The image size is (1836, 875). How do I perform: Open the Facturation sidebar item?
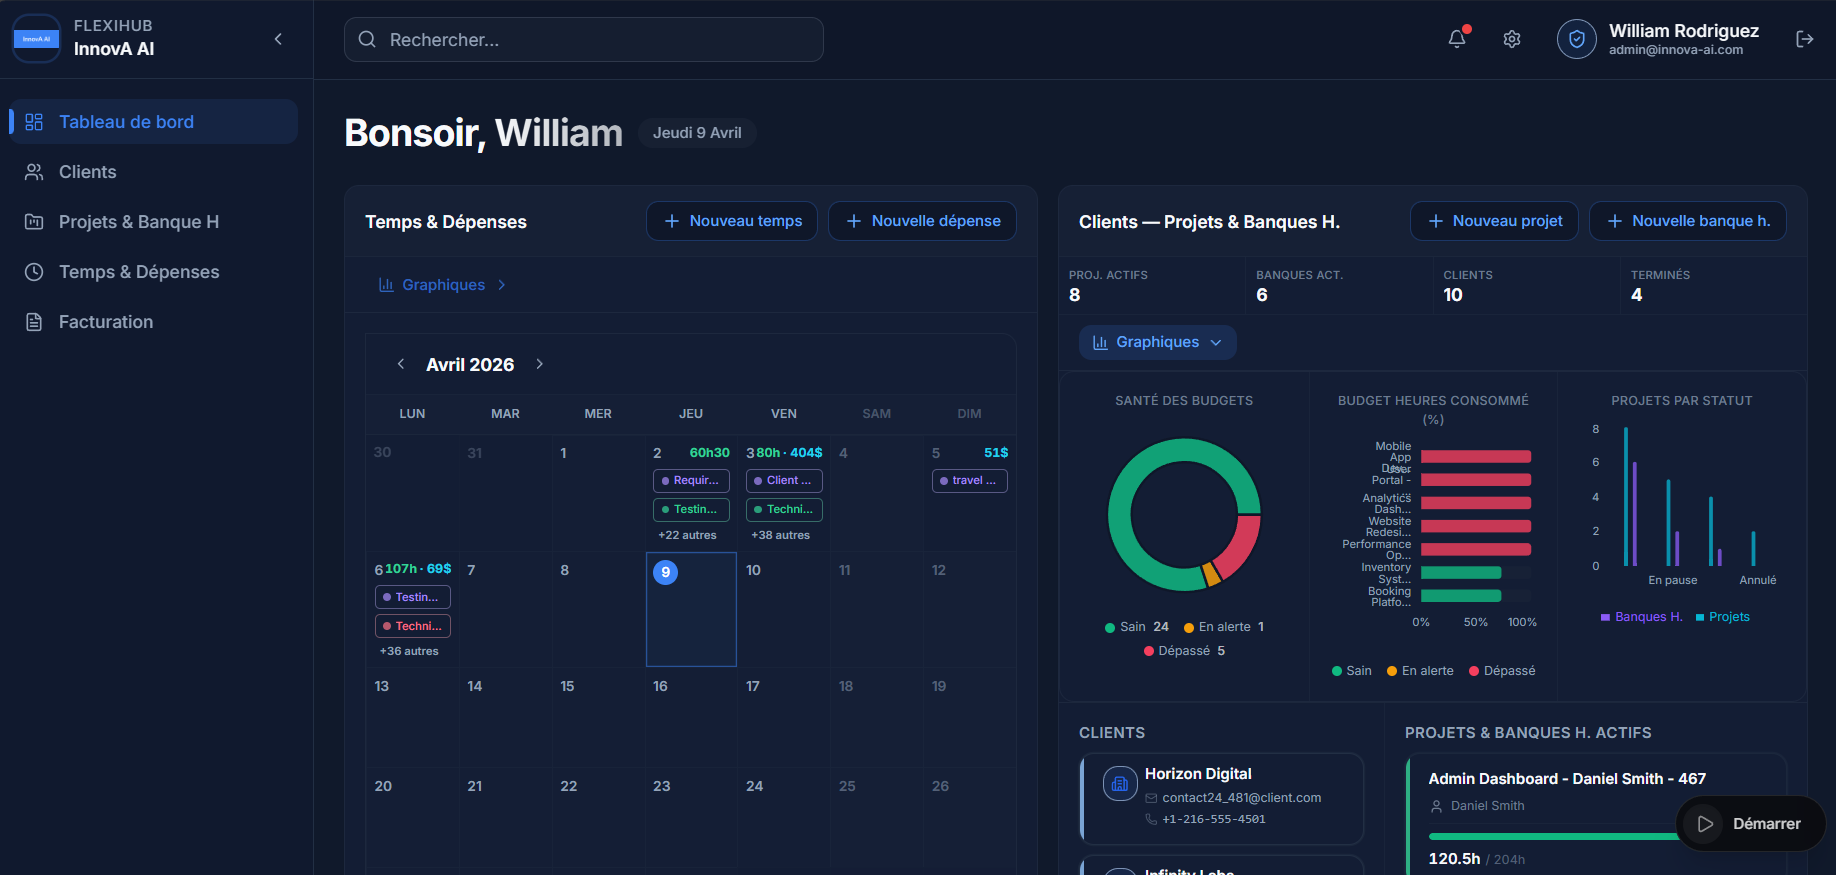point(105,322)
